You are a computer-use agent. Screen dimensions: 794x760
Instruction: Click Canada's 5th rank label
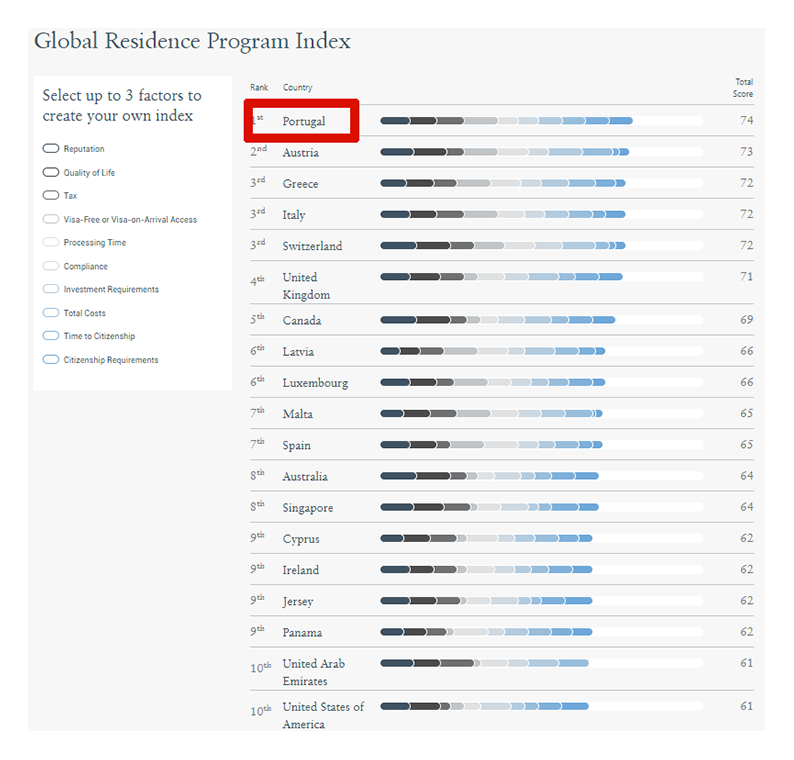coord(257,318)
